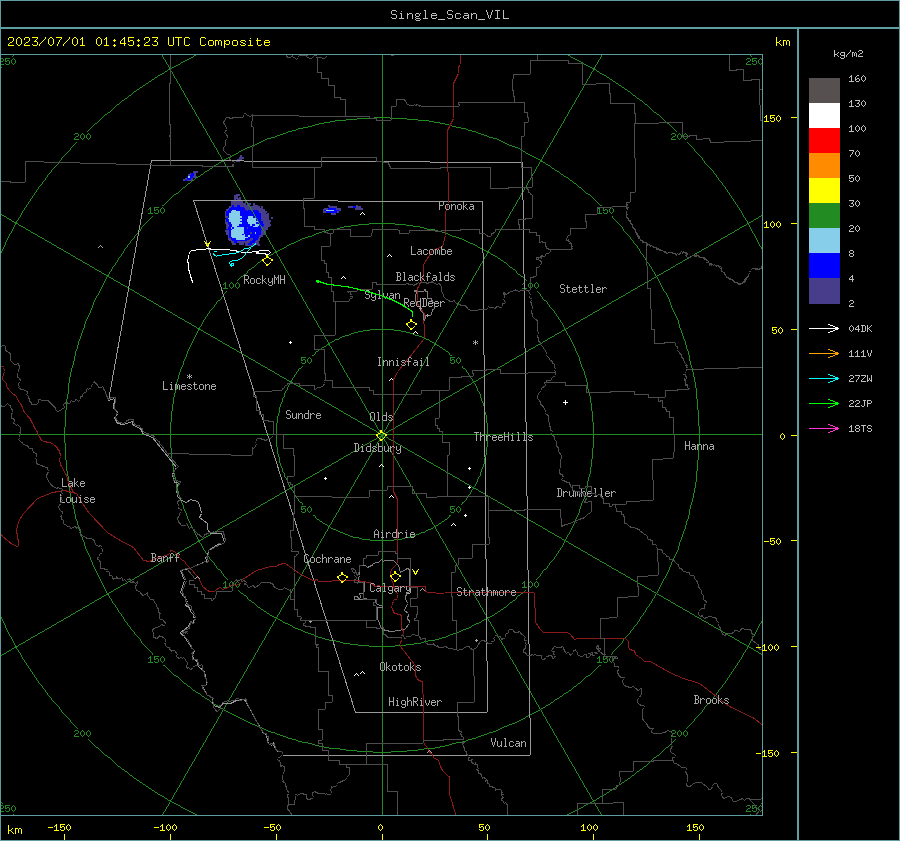Click the kg/m2 legend unit label
This screenshot has height=841, width=900.
848,54
